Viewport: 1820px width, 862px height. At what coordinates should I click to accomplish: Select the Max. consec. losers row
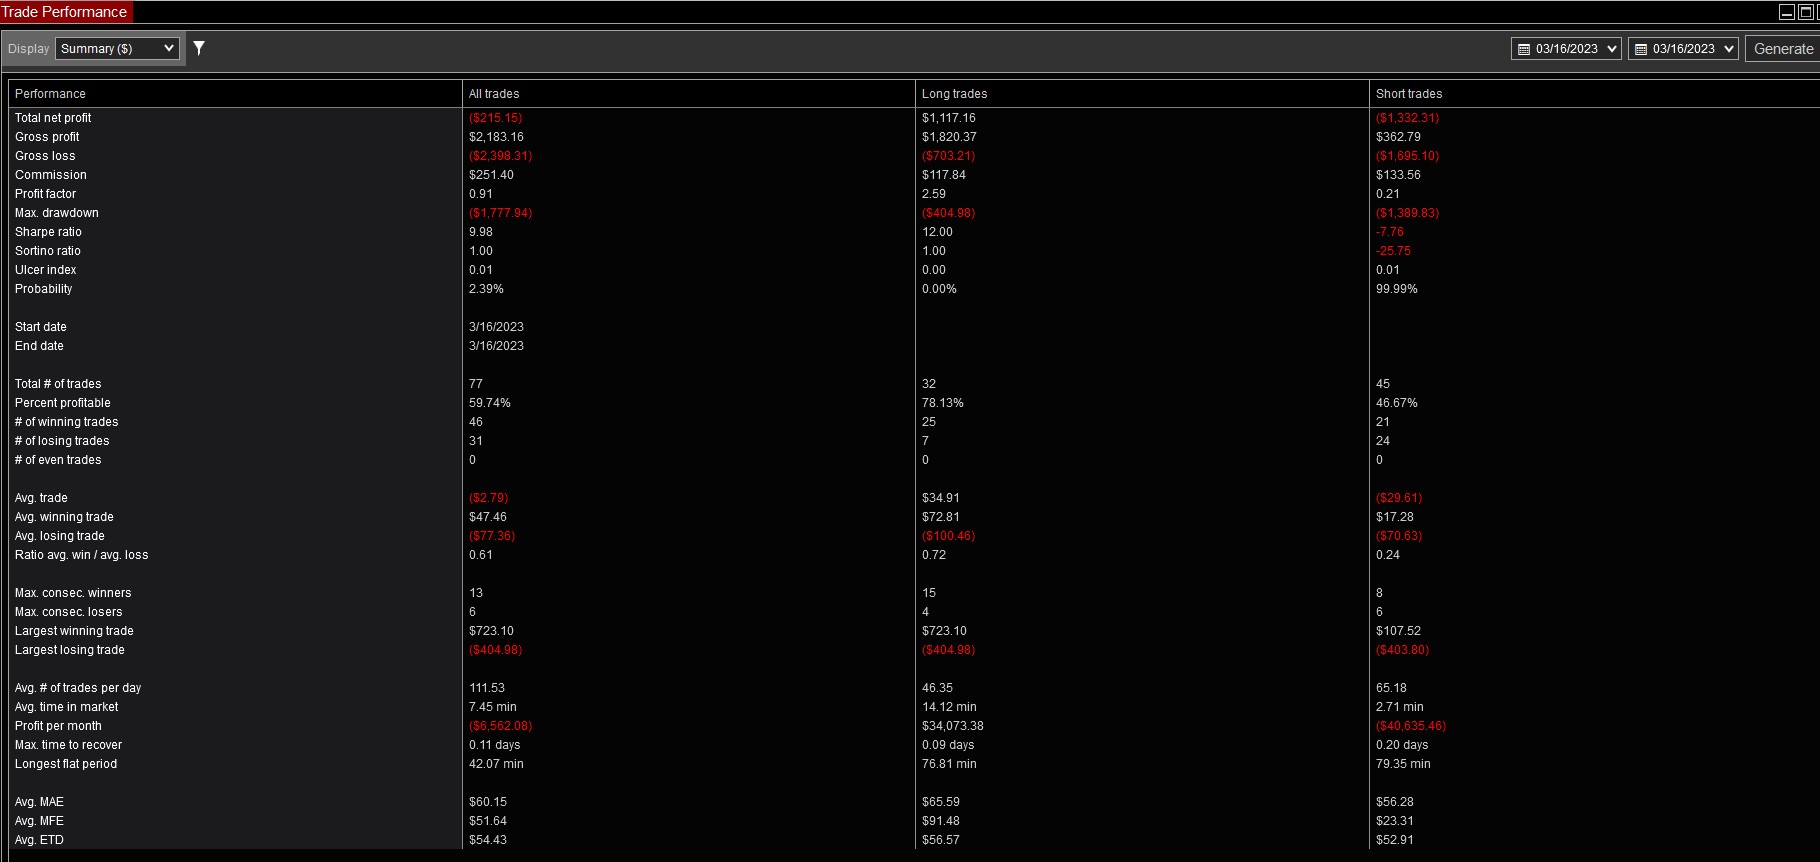click(x=69, y=612)
